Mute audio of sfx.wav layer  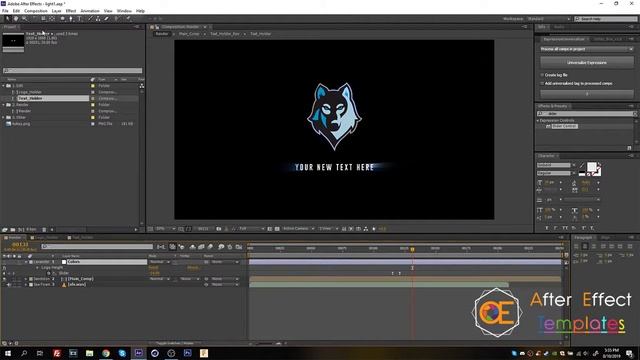pos(9,284)
